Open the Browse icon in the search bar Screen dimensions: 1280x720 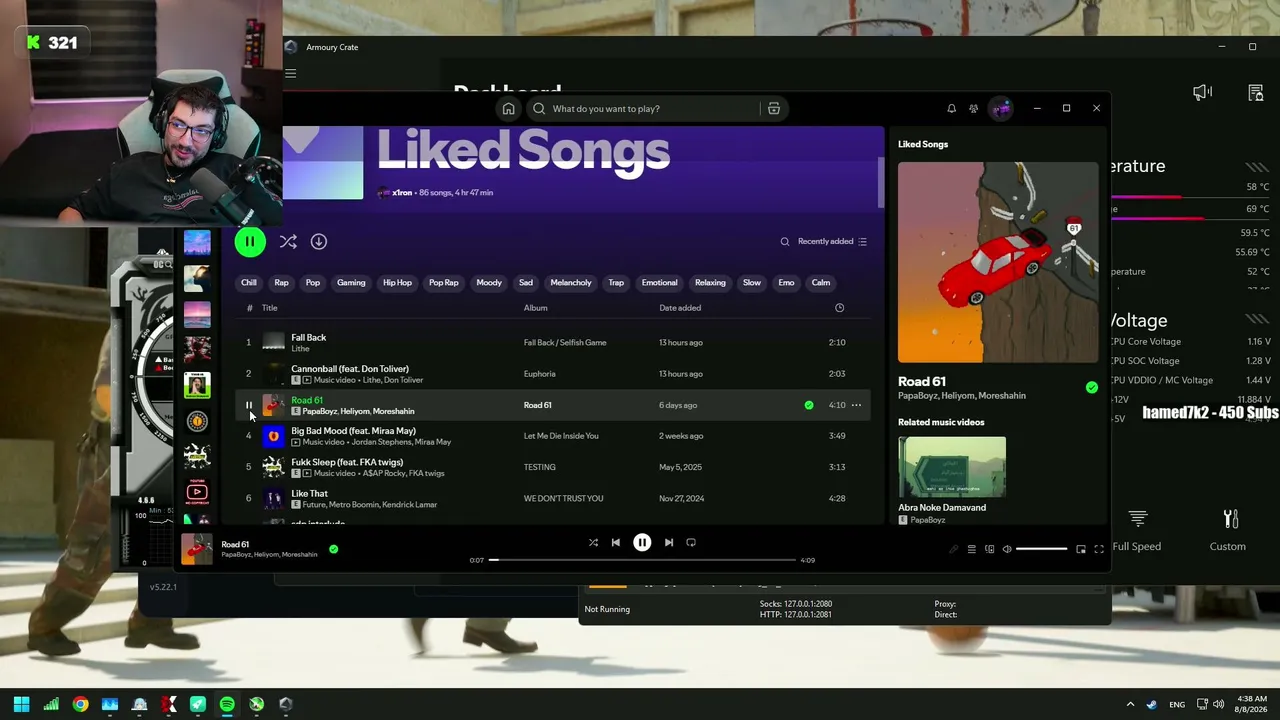point(774,108)
